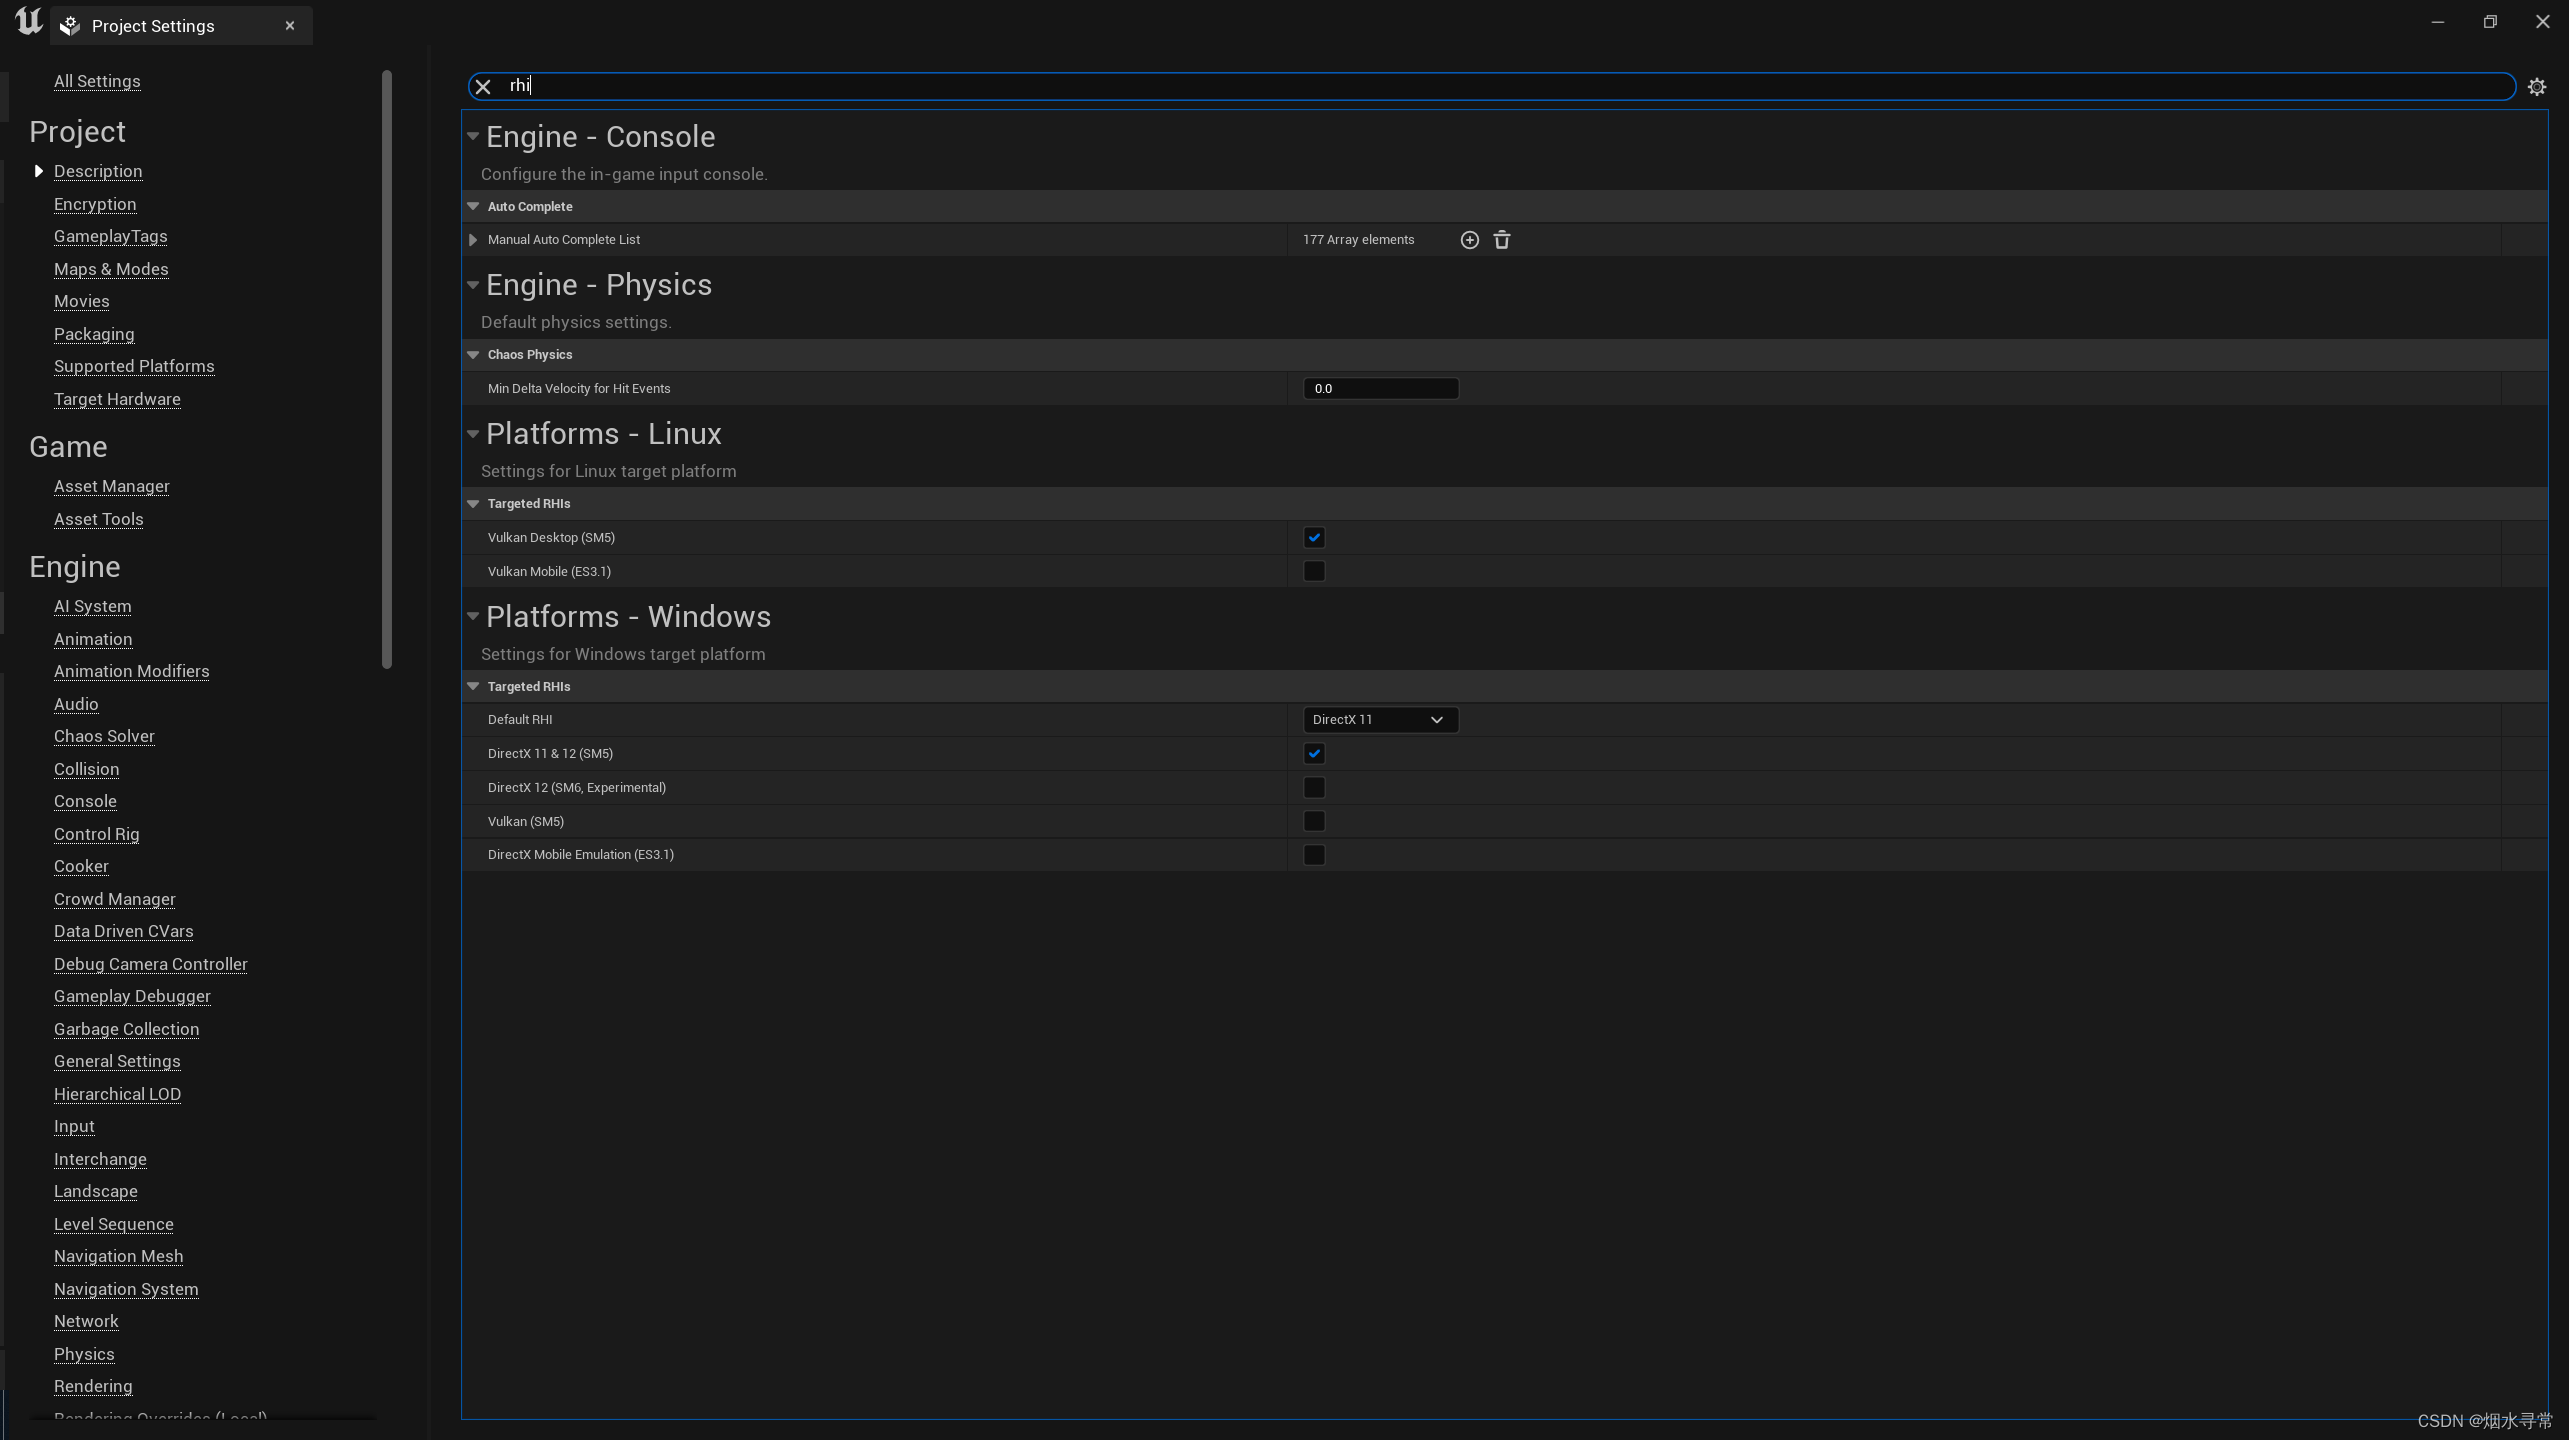The width and height of the screenshot is (2569, 1440).
Task: Clear the search box with X icon
Action: pos(483,87)
